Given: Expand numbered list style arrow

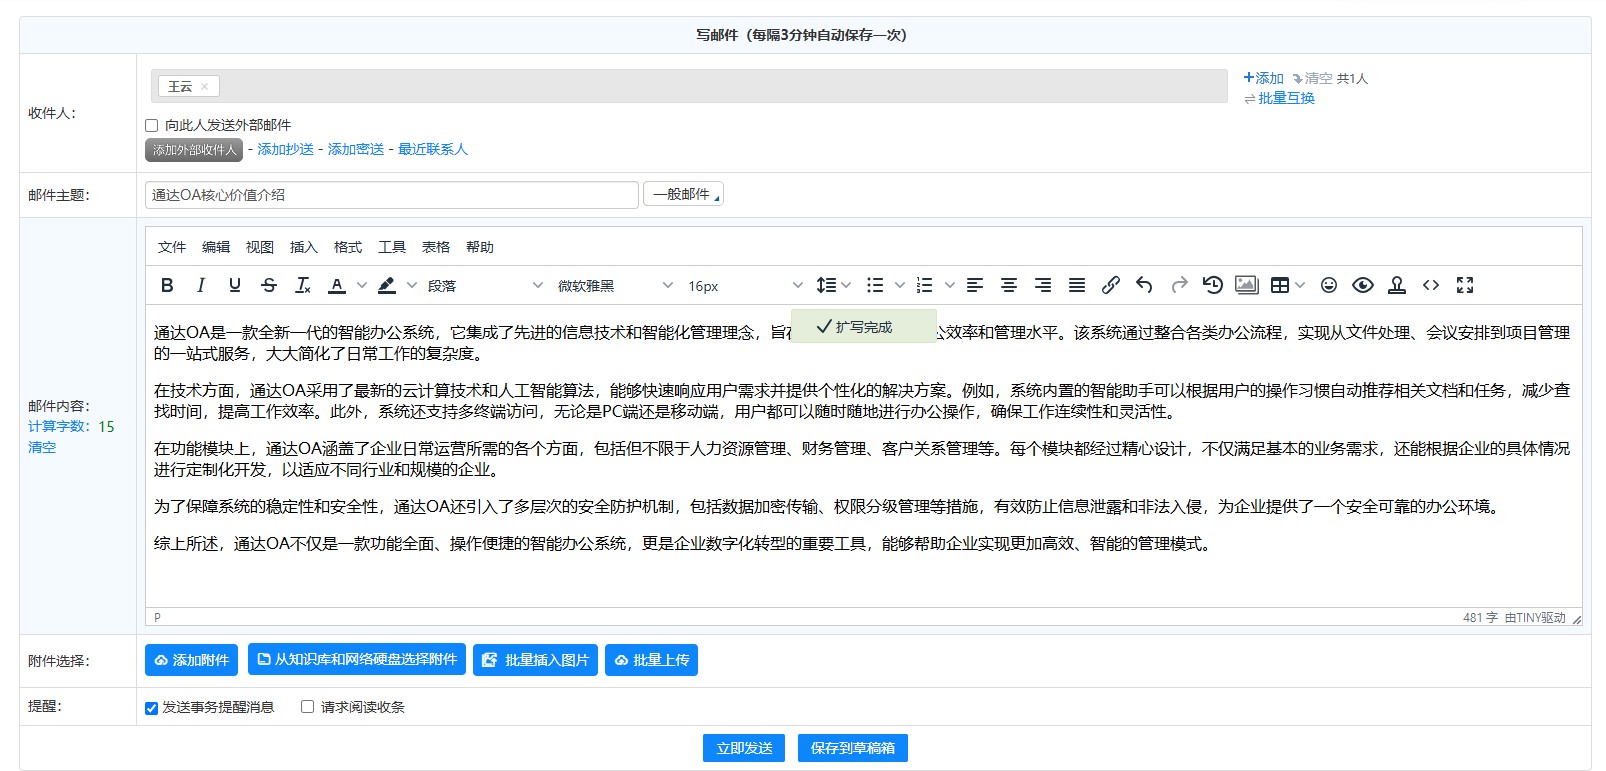Looking at the screenshot, I should pos(949,285).
